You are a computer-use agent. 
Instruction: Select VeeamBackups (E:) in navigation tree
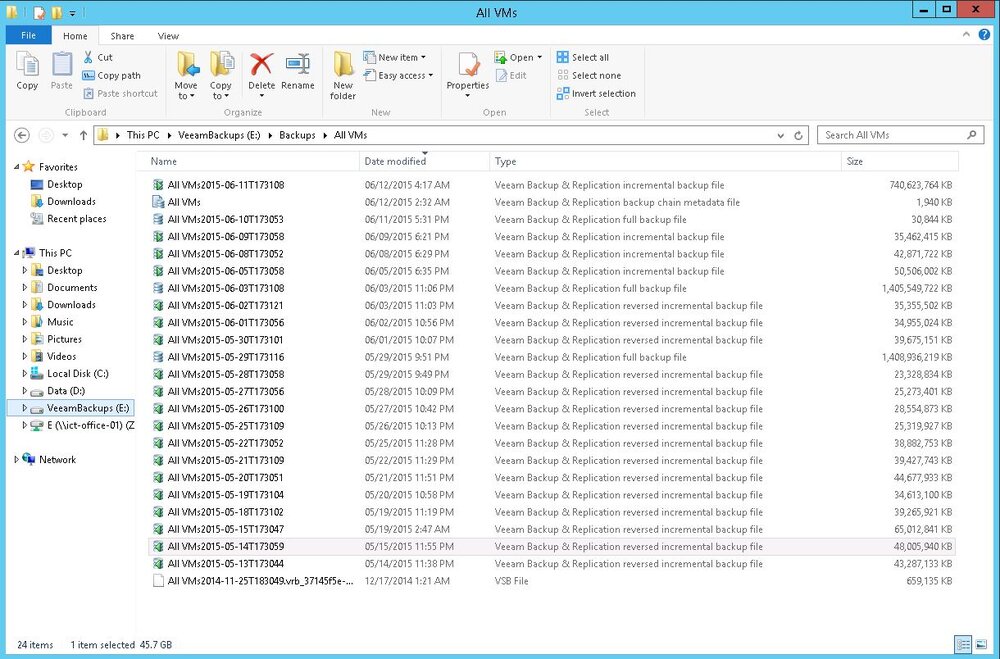pyautogui.click(x=88, y=408)
